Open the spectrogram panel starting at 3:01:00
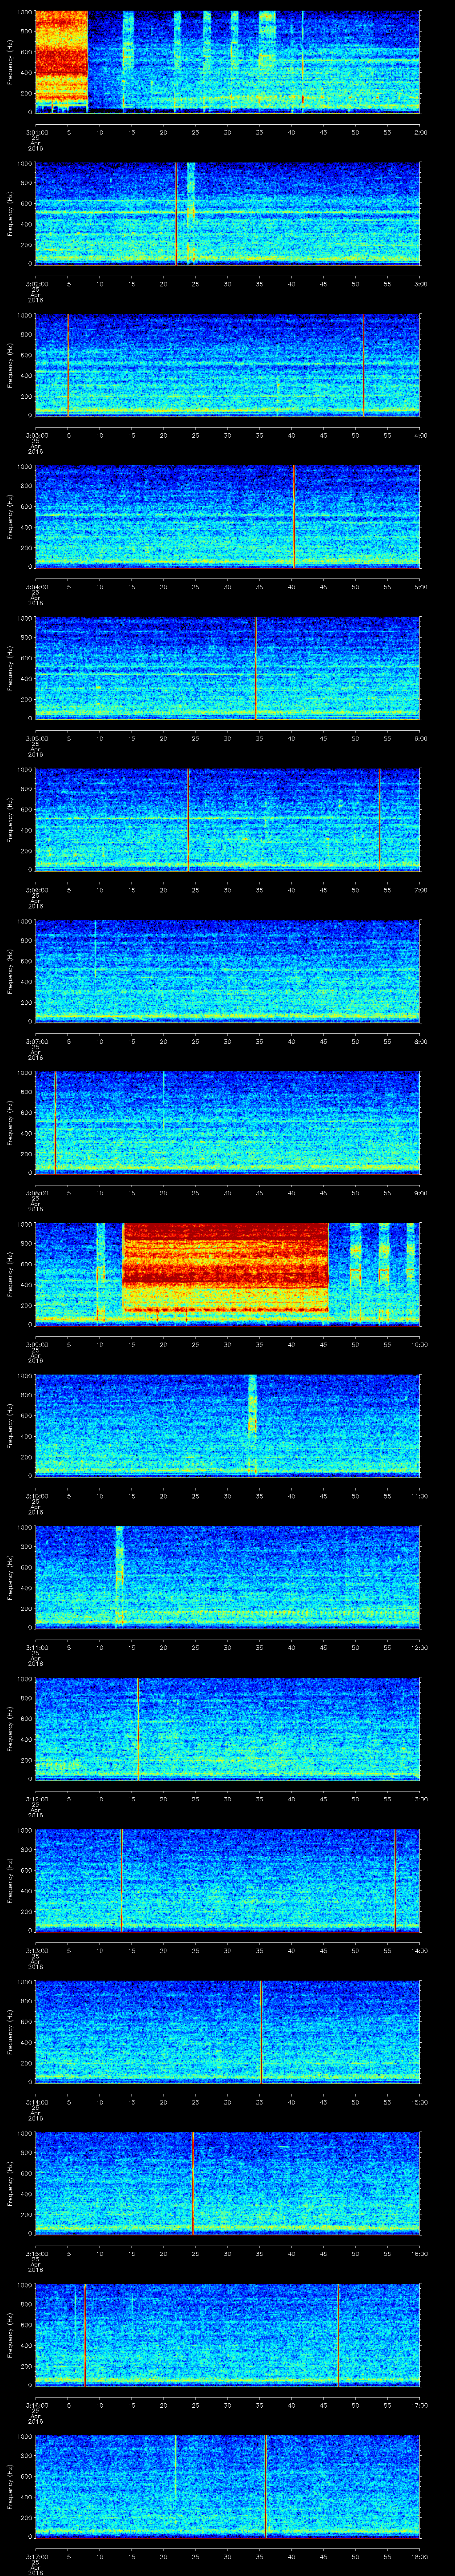455x2576 pixels. (227, 62)
